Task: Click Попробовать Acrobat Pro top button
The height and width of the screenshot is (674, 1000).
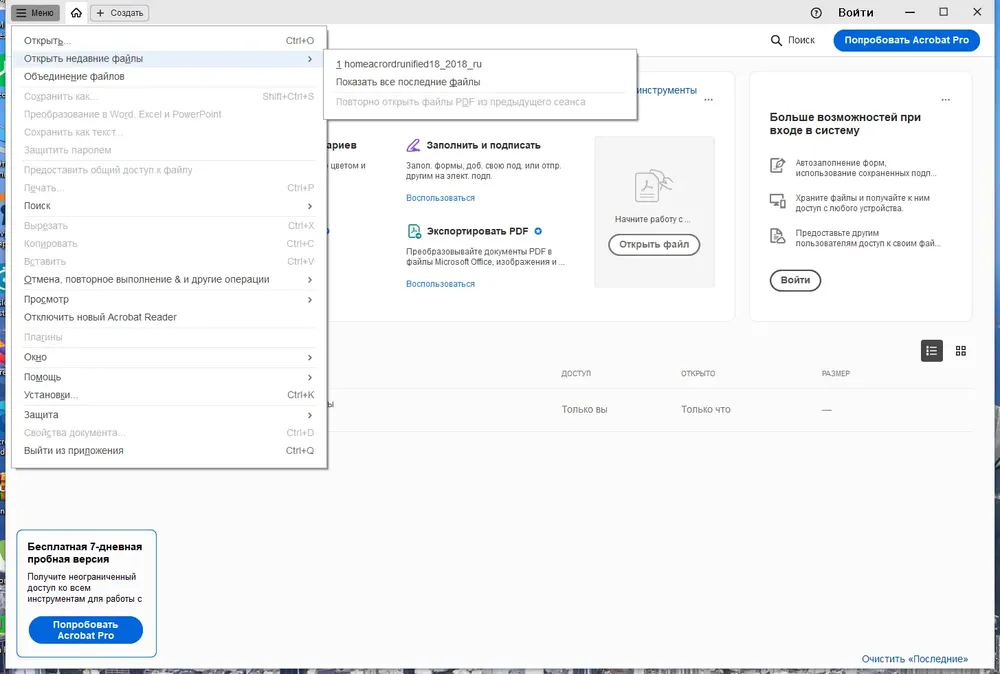Action: (906, 40)
